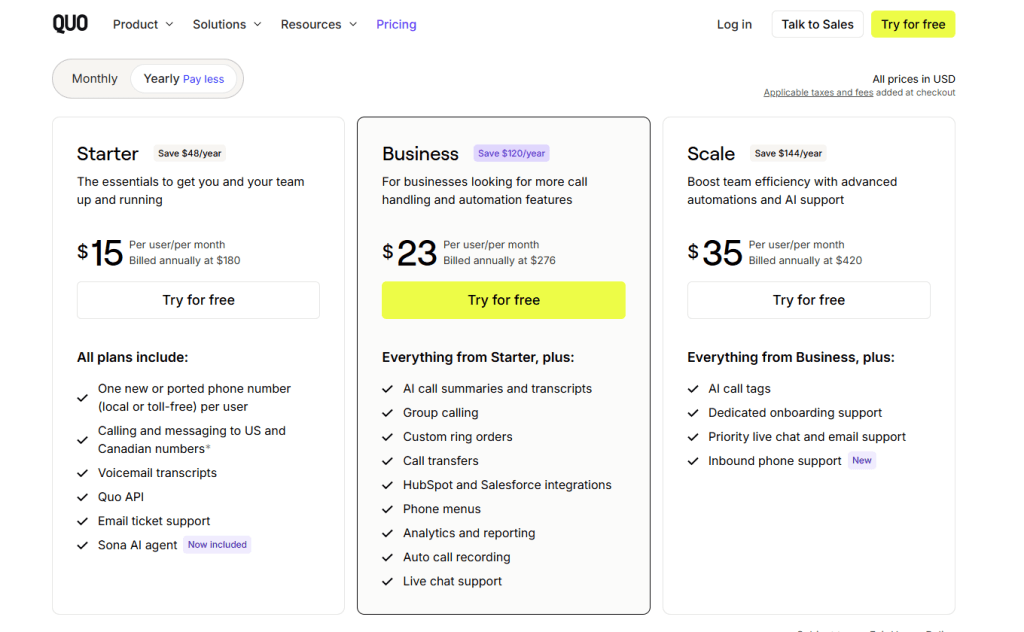Click Try for free under Scale plan
This screenshot has width=1024, height=632.
(808, 300)
